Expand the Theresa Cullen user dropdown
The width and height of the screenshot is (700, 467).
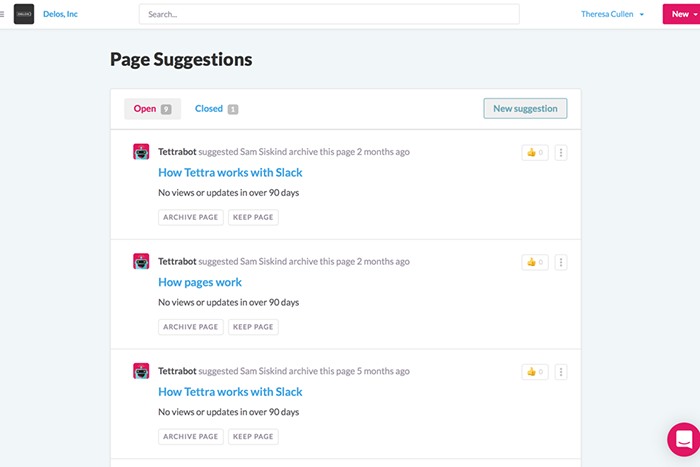[x=613, y=14]
